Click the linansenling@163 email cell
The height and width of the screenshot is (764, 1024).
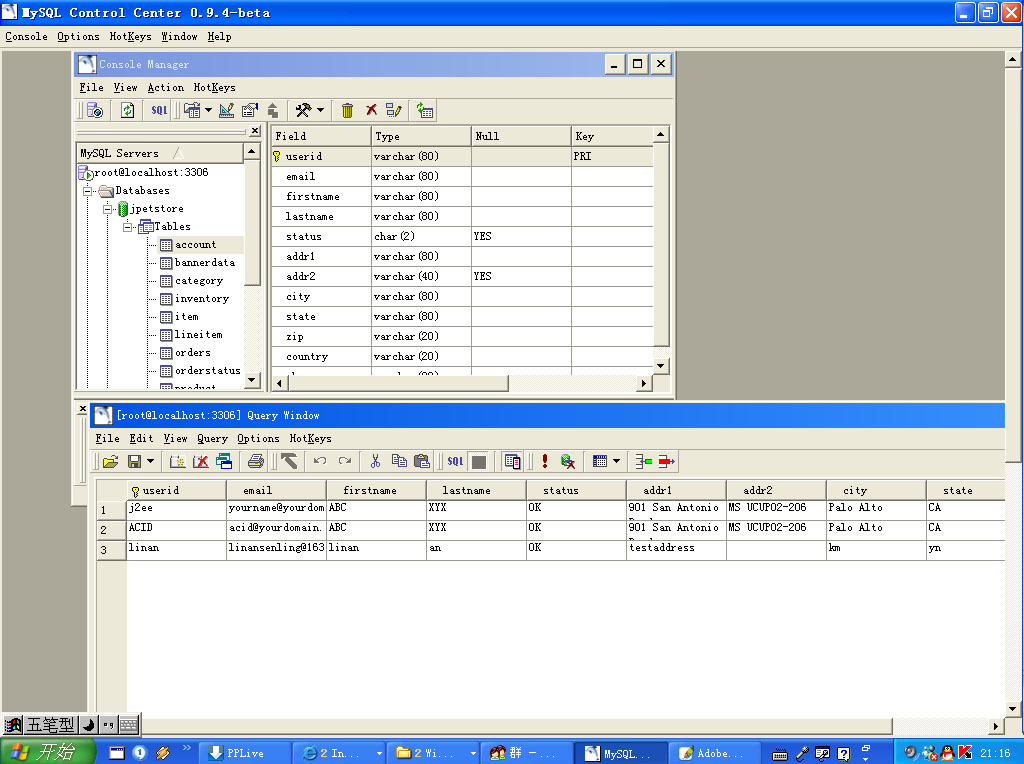click(276, 548)
